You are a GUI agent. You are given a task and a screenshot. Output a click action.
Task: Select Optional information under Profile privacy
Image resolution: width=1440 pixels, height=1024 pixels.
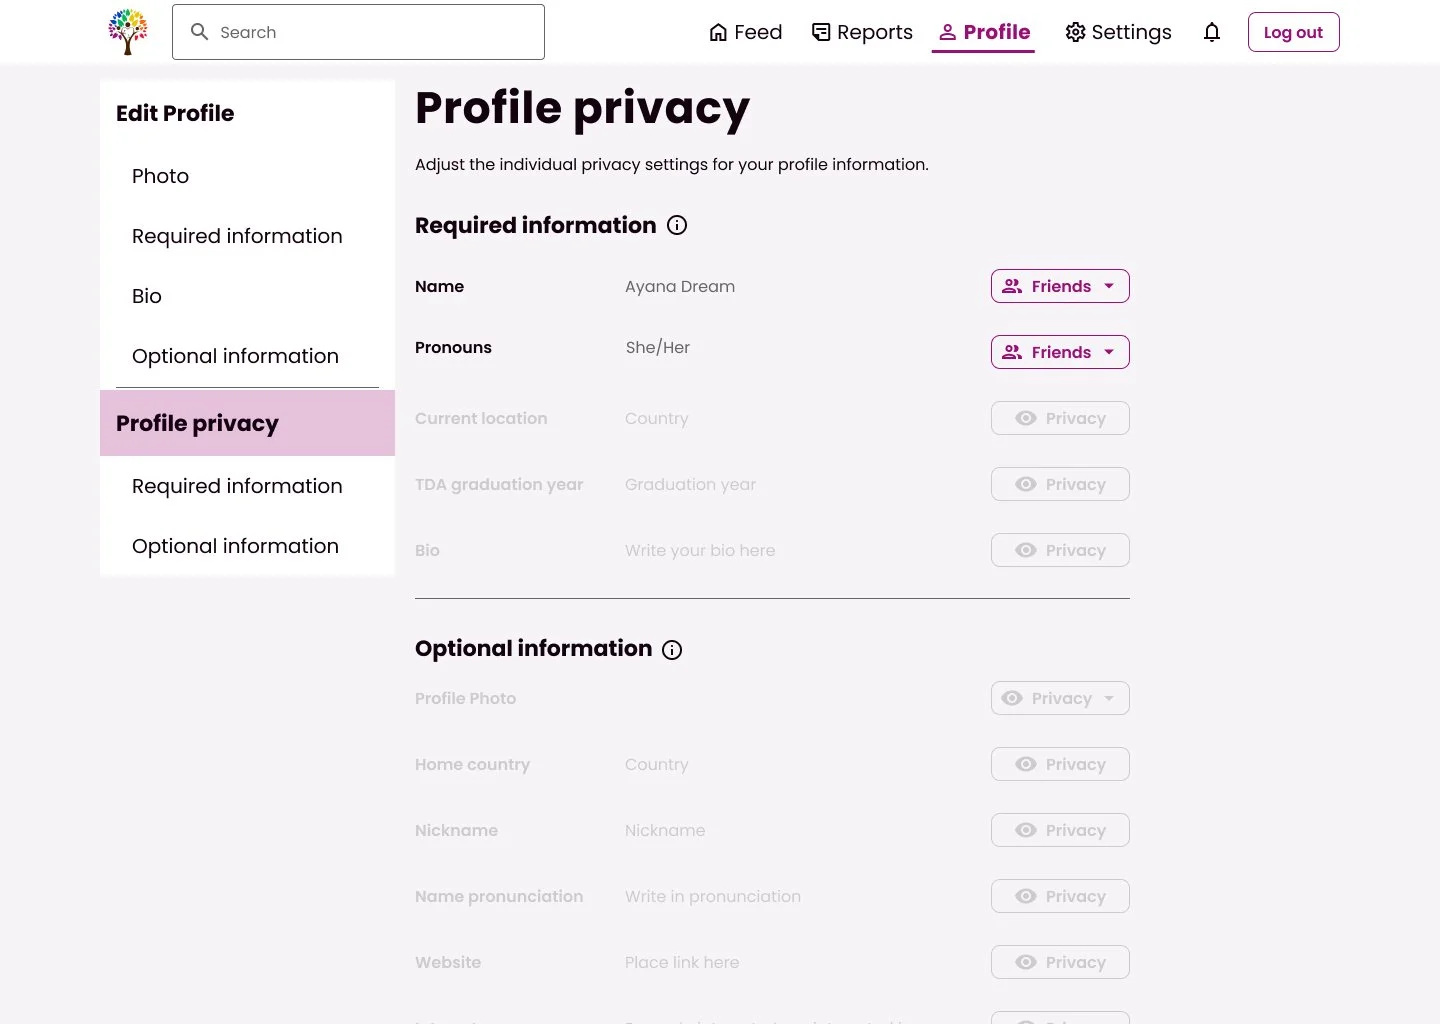[235, 546]
